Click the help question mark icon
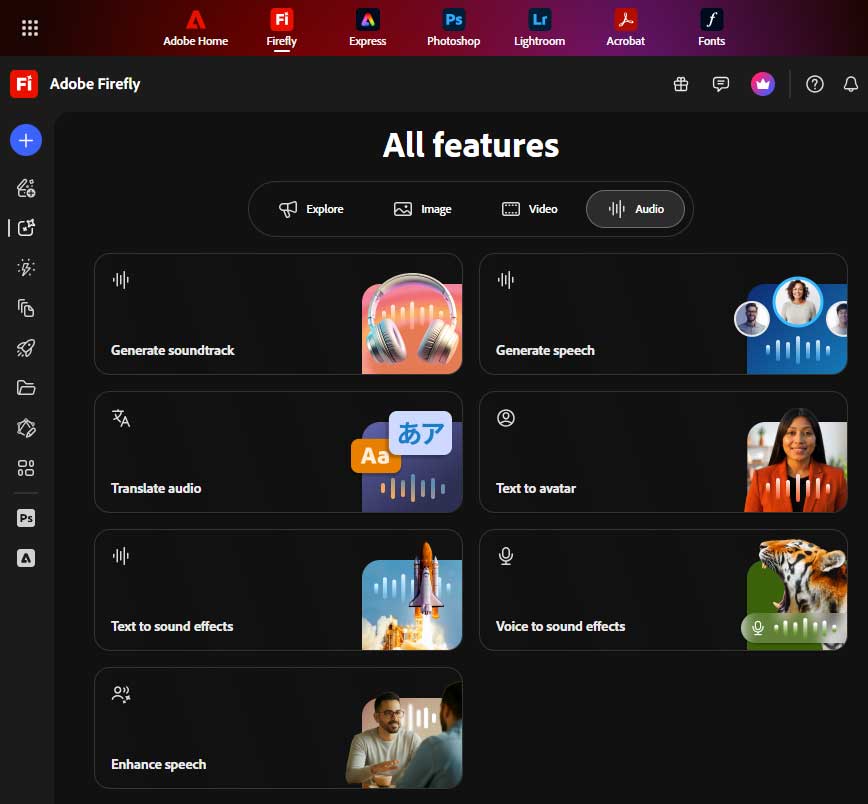 pos(815,84)
